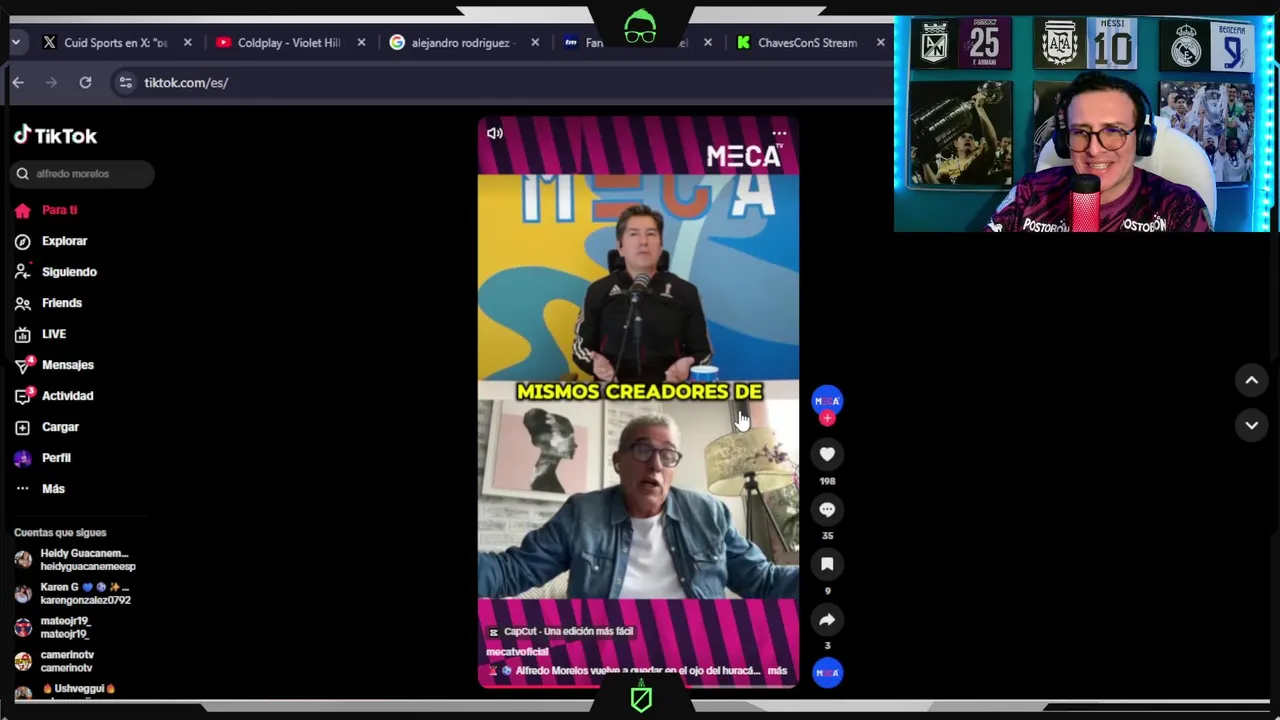Screen dimensions: 1280x720
Task: Close the Coldplay - Violet Hill tab
Action: point(361,43)
